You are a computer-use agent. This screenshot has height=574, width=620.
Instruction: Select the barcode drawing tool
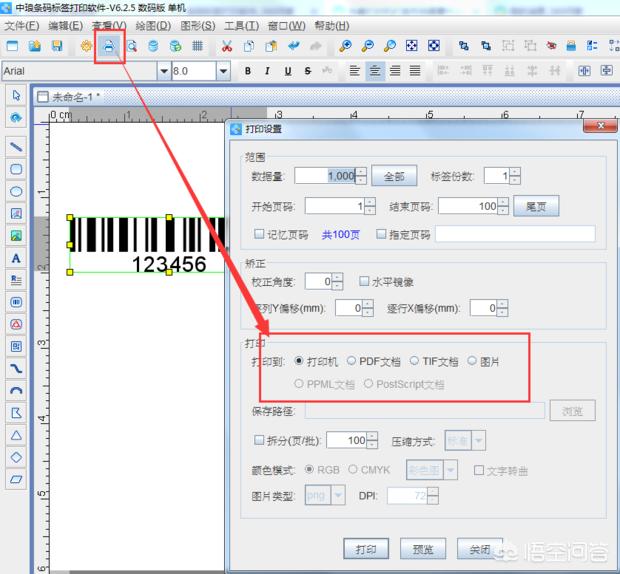tap(16, 302)
